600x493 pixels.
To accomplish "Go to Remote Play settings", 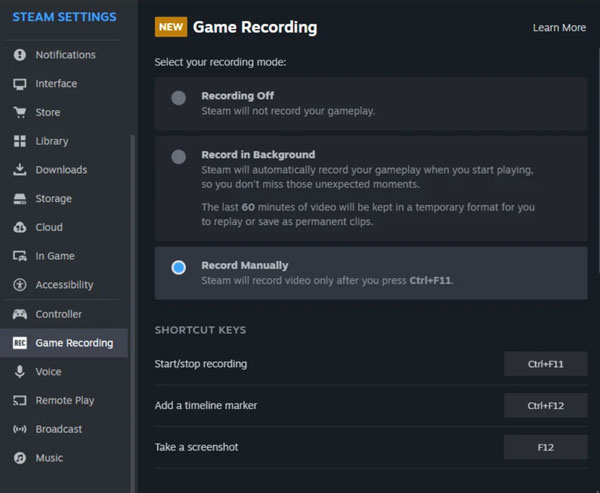I will click(64, 400).
